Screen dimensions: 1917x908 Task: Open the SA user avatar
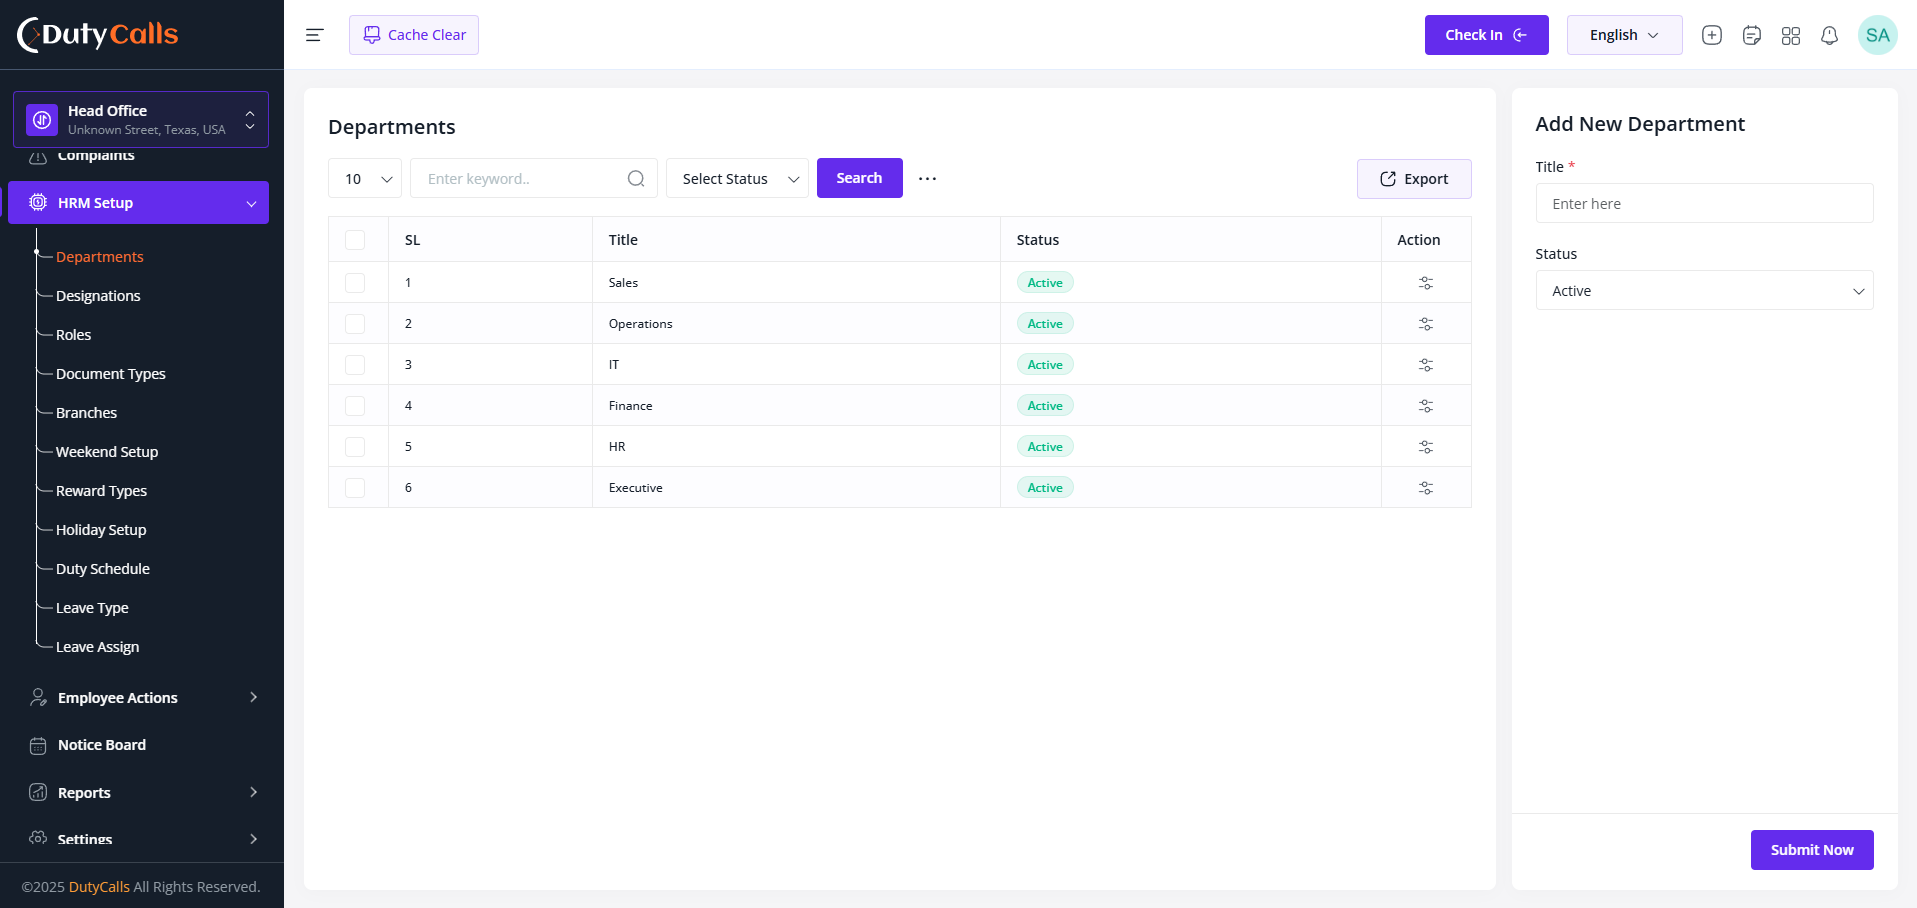click(1877, 35)
